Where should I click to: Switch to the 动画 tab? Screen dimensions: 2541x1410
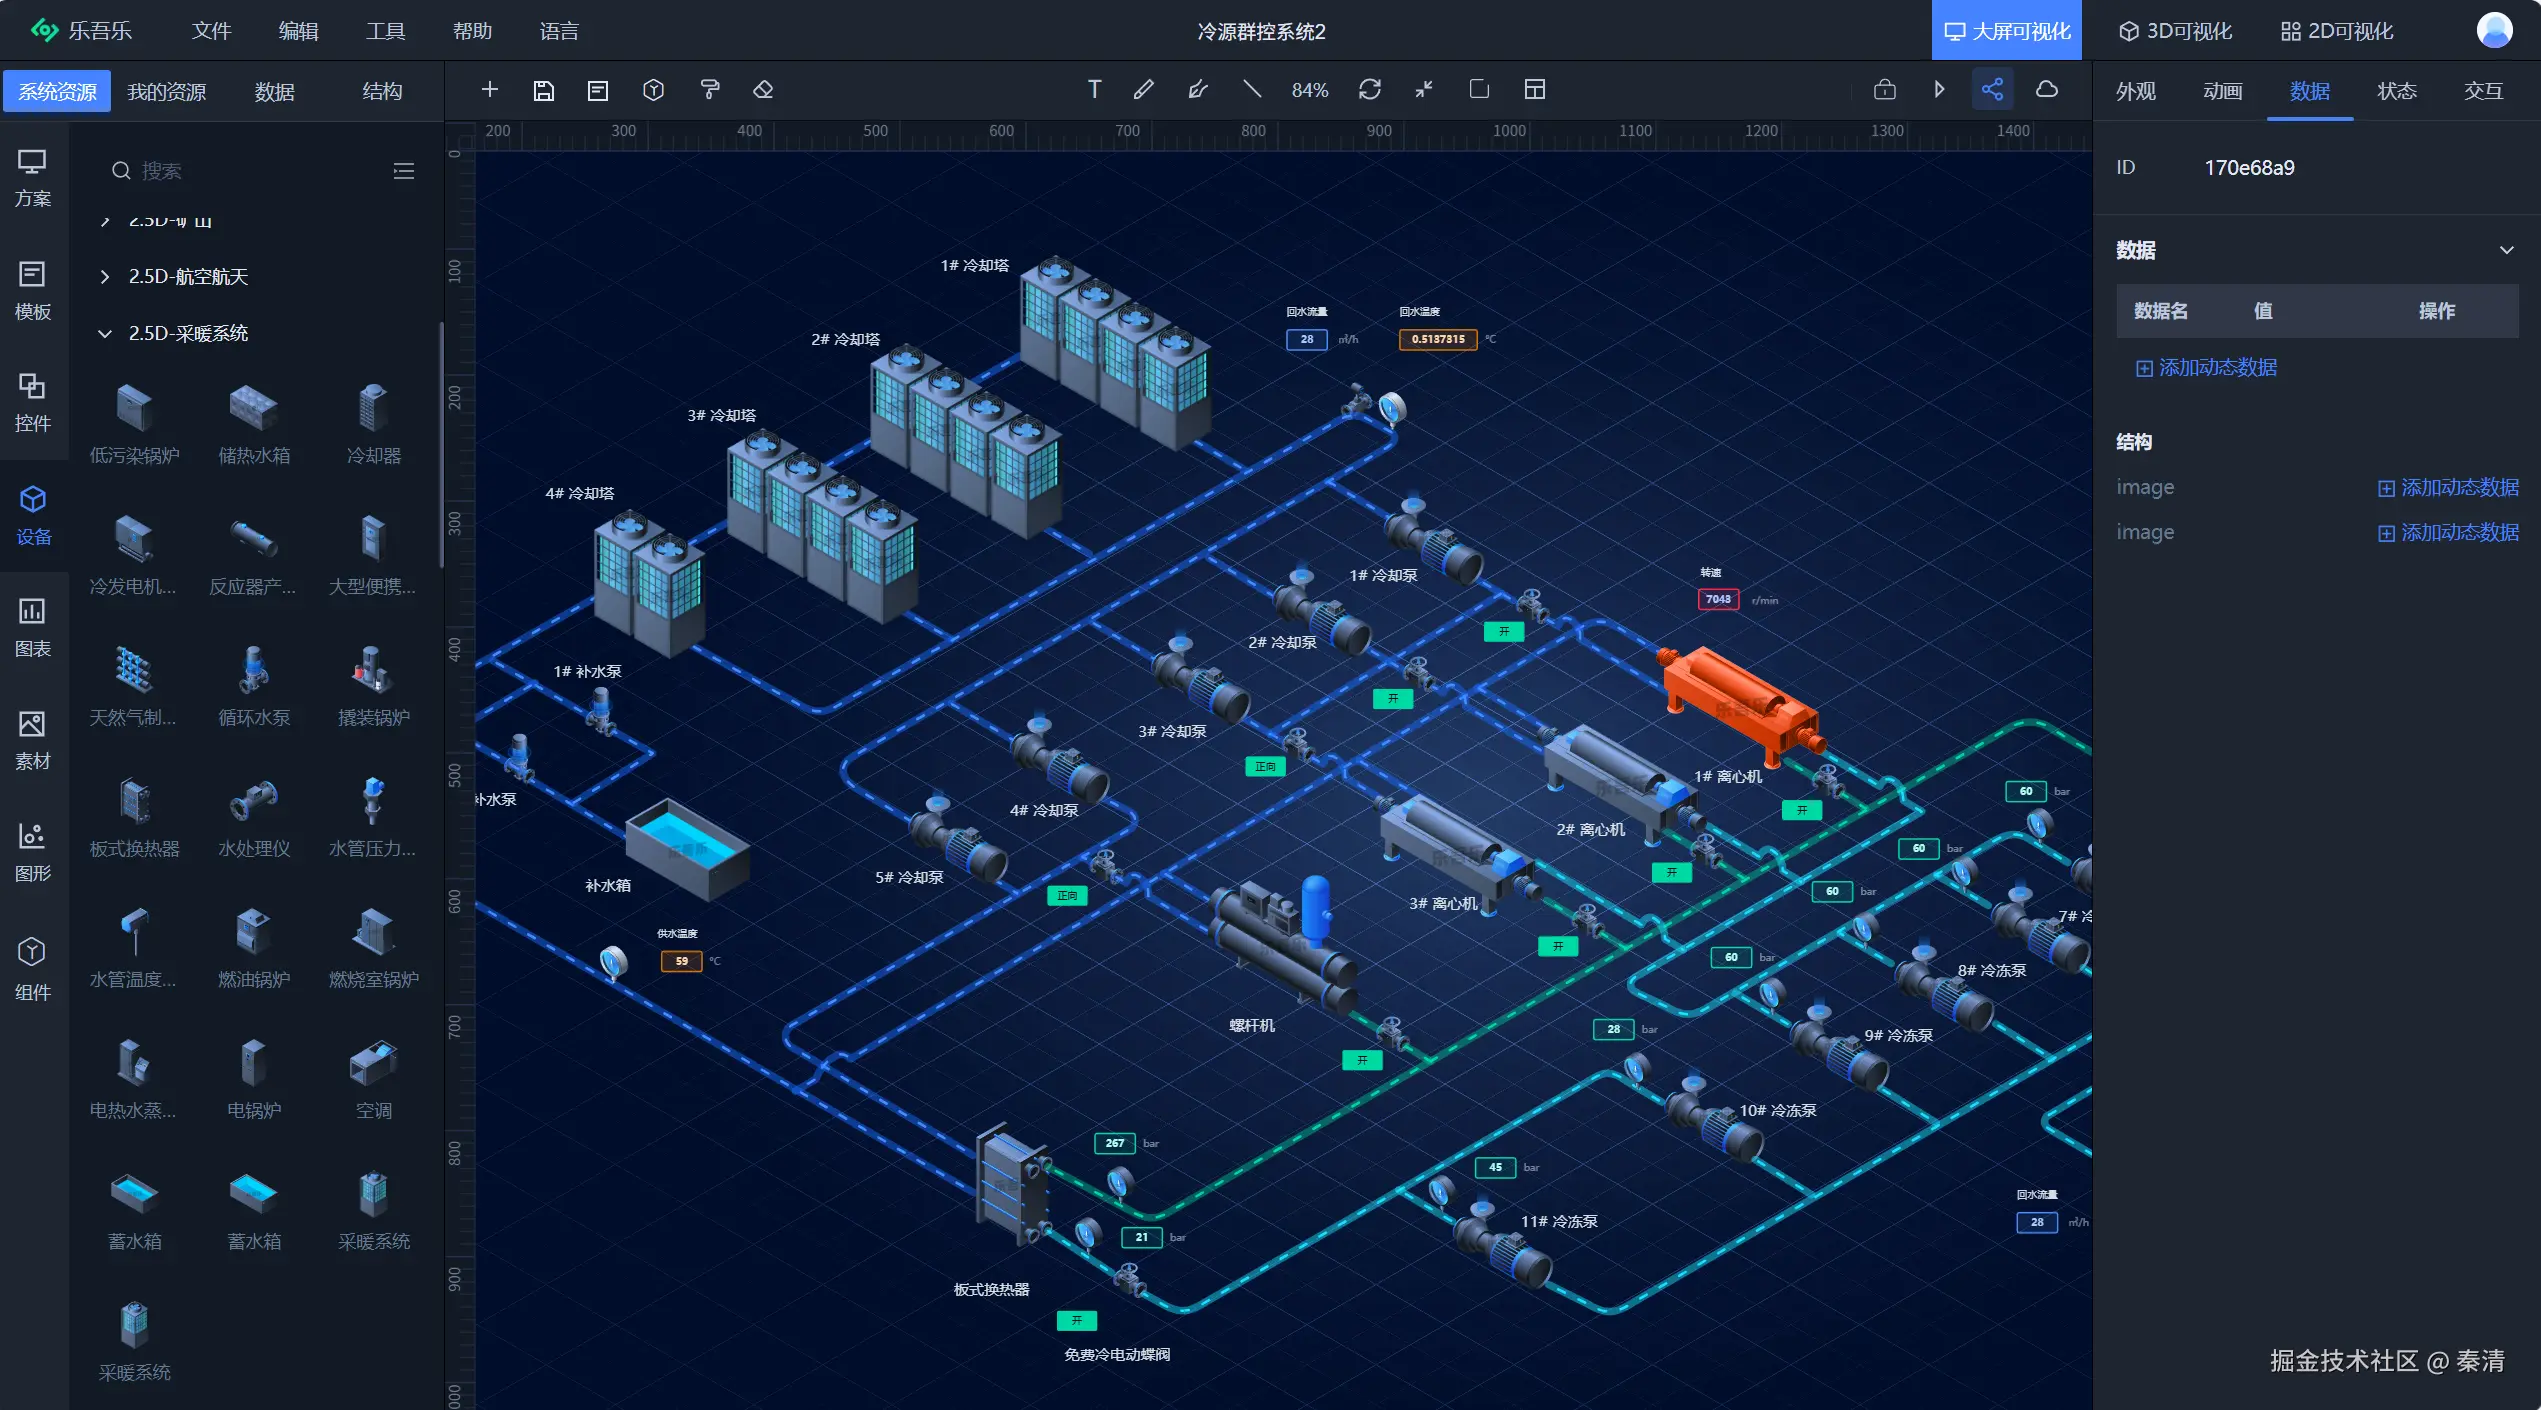pos(2222,91)
